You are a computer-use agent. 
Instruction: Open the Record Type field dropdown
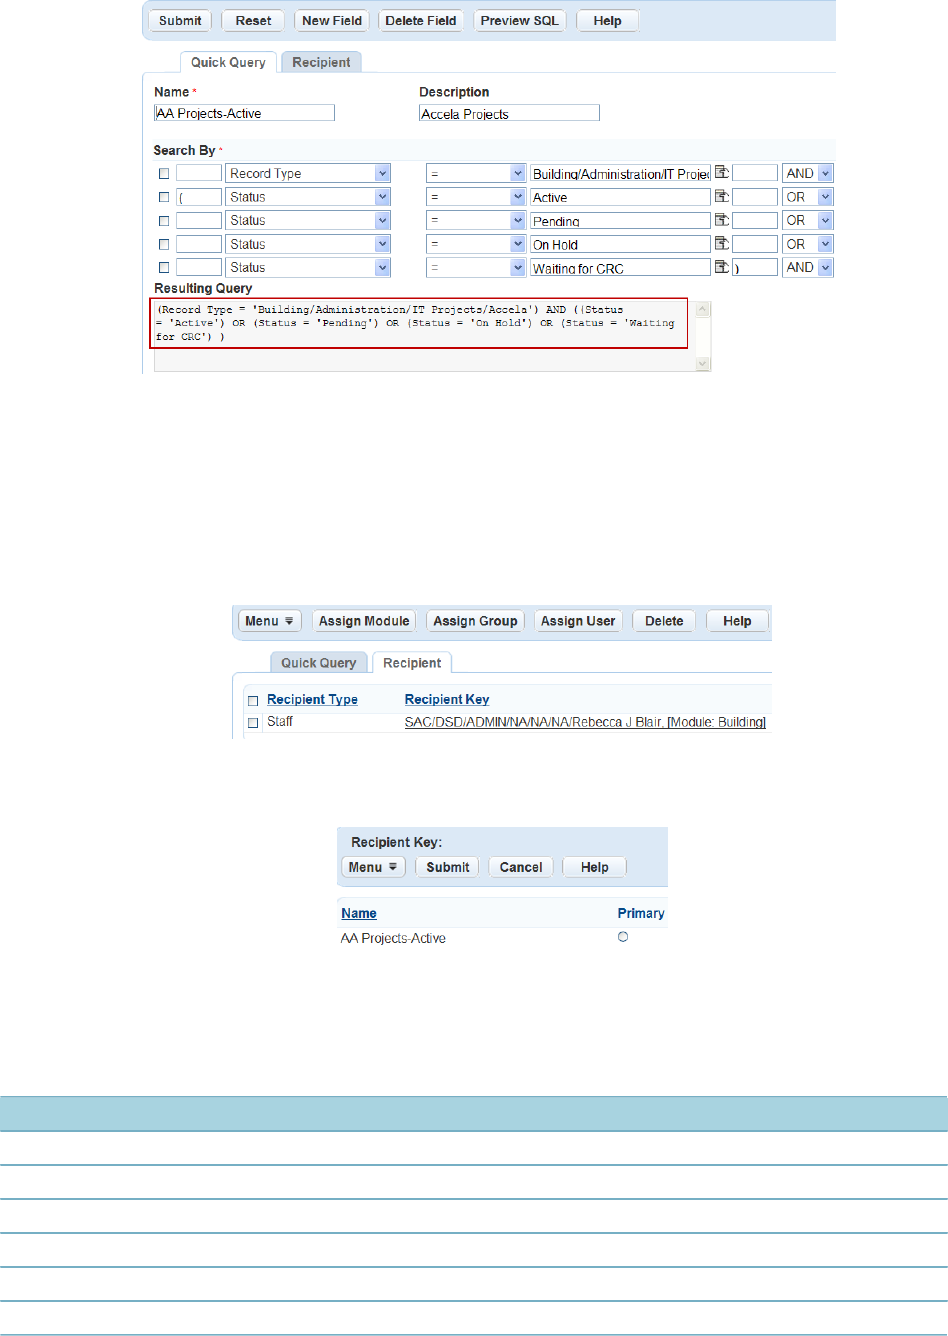382,173
